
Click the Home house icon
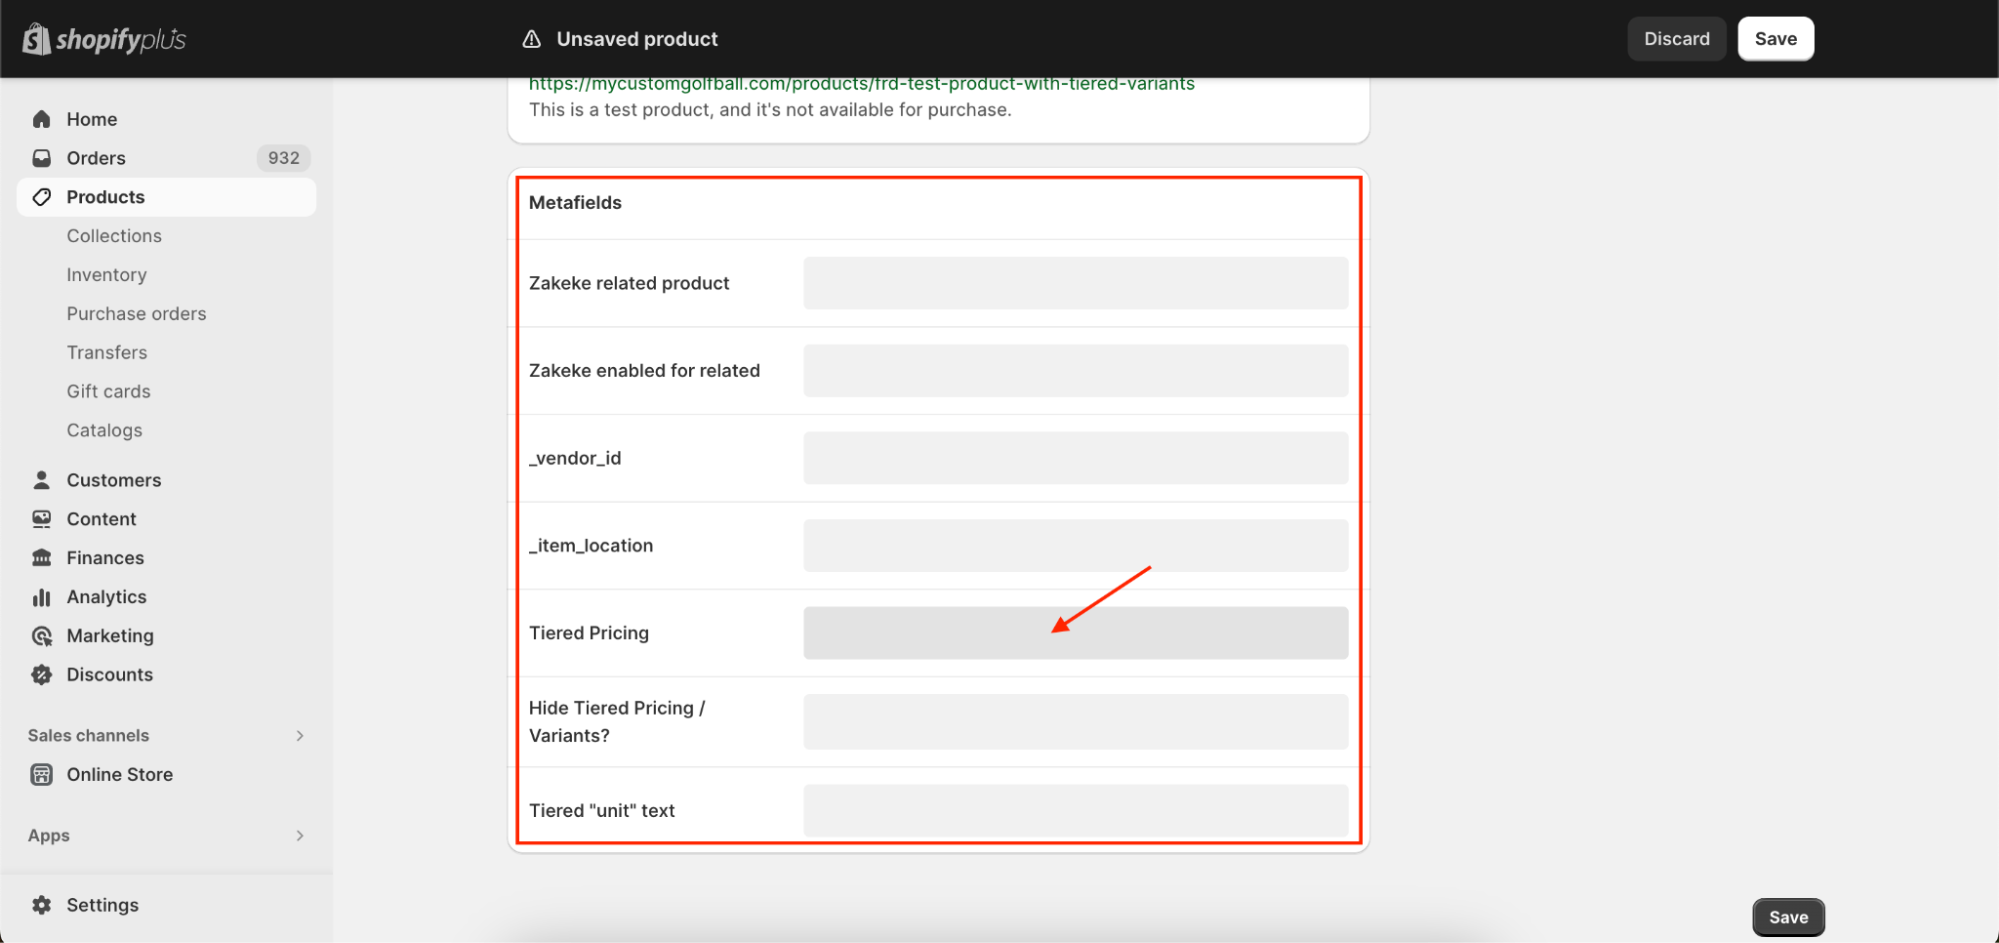pyautogui.click(x=41, y=119)
